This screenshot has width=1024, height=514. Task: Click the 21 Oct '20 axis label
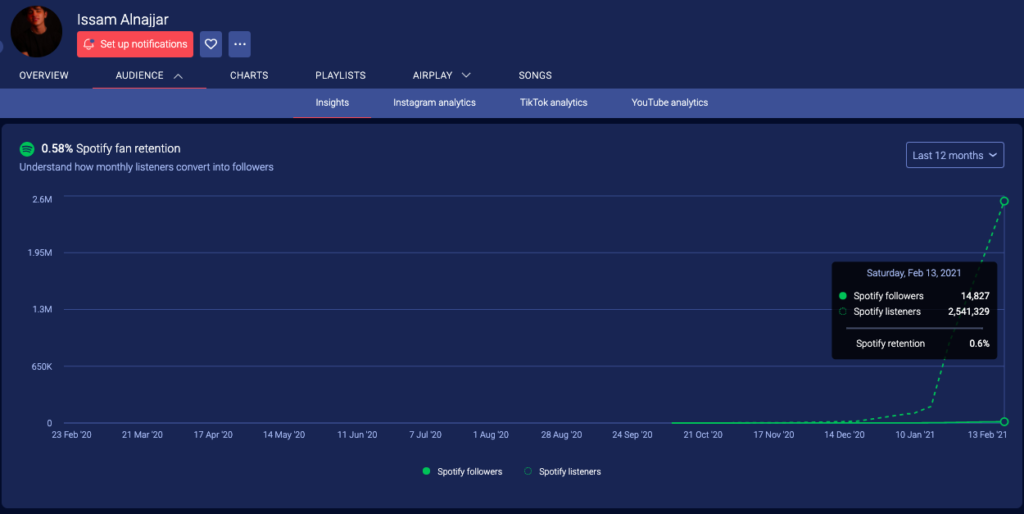coord(703,435)
